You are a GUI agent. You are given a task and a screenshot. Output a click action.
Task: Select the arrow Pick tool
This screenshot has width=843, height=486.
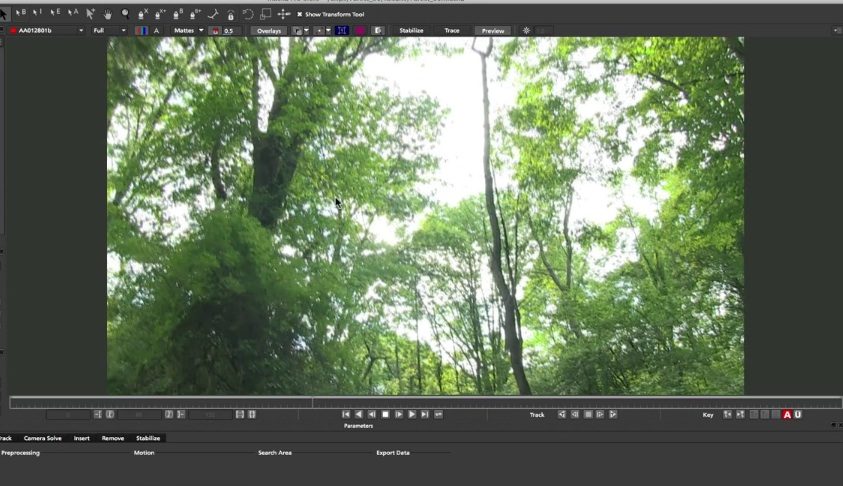[3, 13]
